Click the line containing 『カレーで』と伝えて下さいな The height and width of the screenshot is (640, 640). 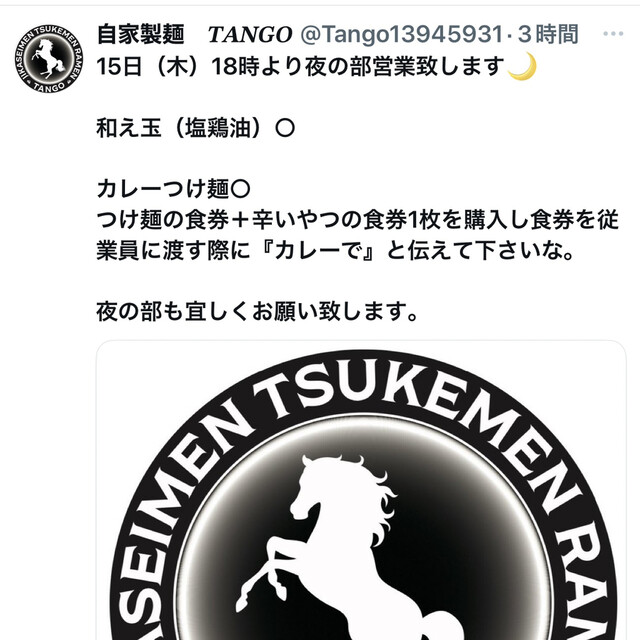click(x=336, y=251)
